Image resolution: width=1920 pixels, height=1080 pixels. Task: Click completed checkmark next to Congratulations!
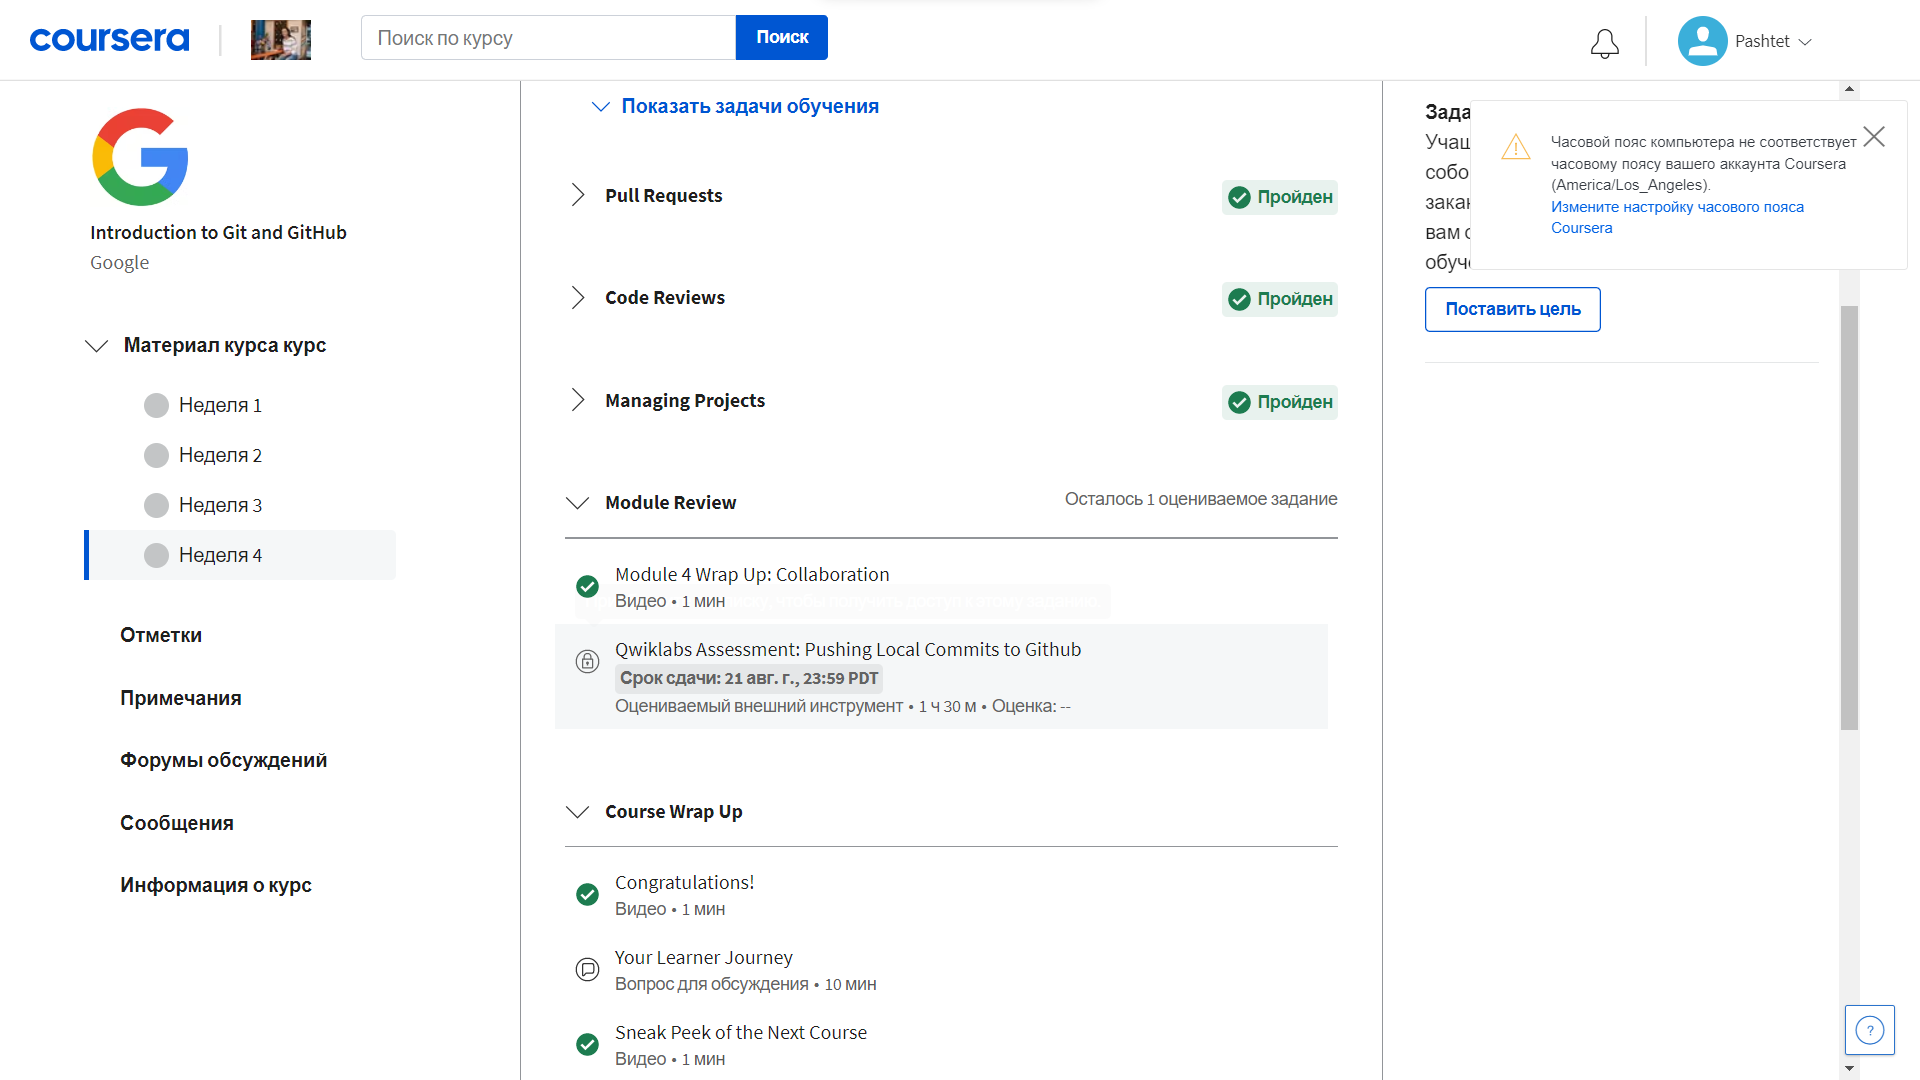coord(587,894)
